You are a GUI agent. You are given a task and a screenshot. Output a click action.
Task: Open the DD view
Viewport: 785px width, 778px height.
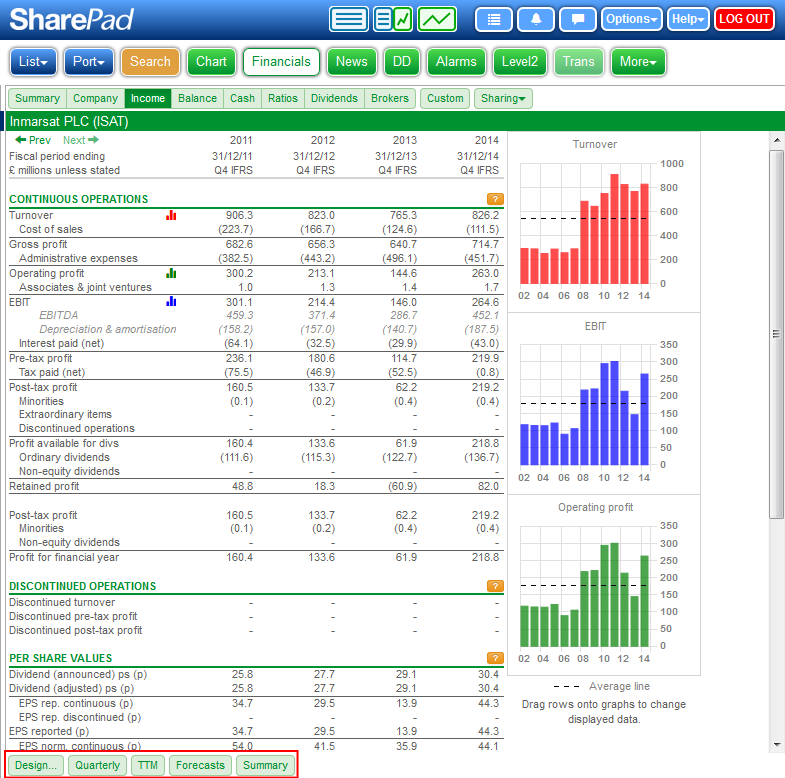click(402, 62)
